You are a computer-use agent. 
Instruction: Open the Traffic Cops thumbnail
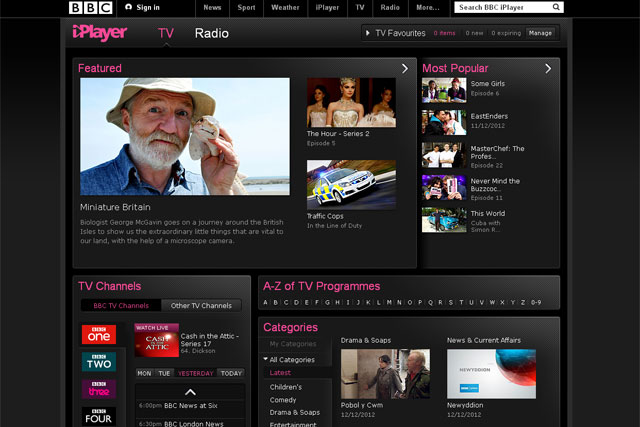351,185
